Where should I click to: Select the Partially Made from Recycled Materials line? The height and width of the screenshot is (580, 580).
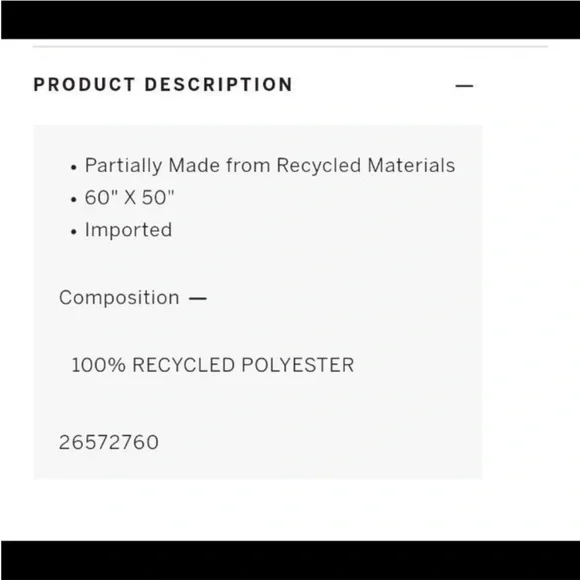[x=270, y=165]
